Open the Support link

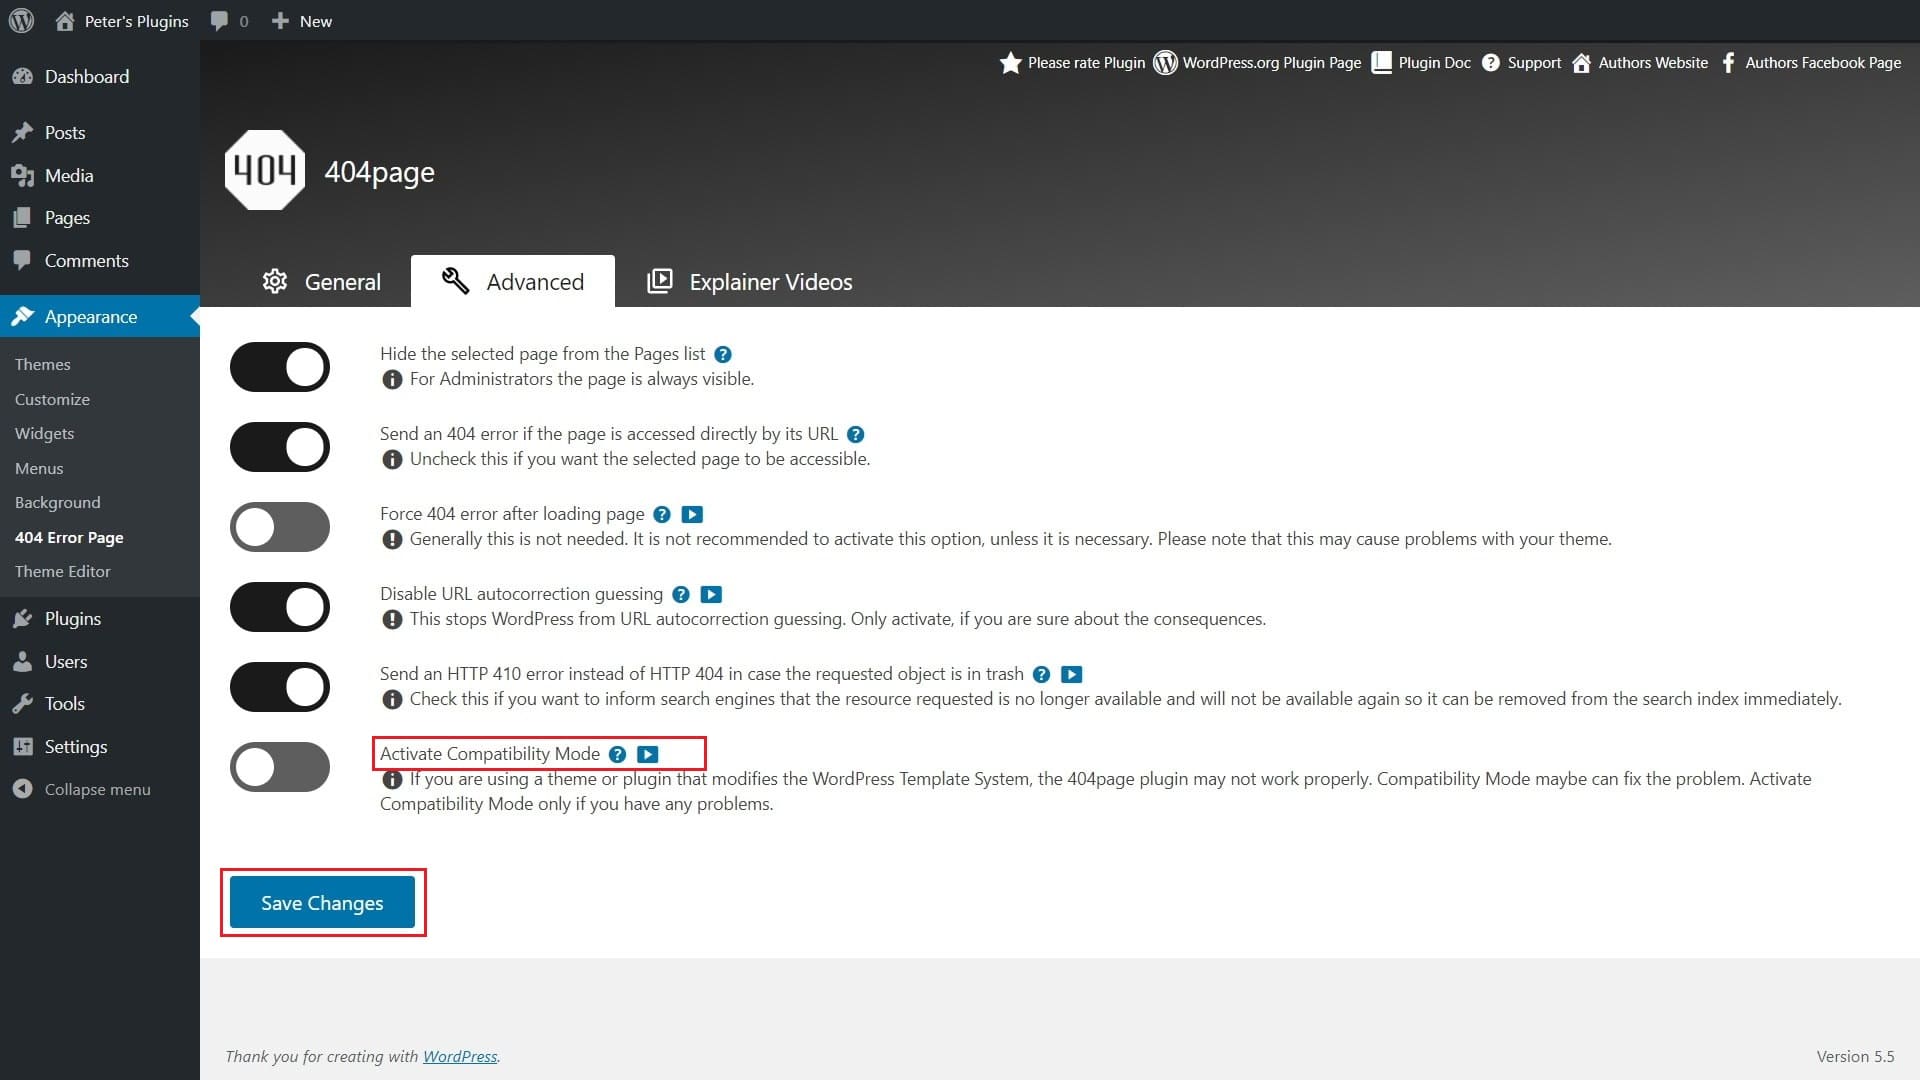[x=1521, y=63]
